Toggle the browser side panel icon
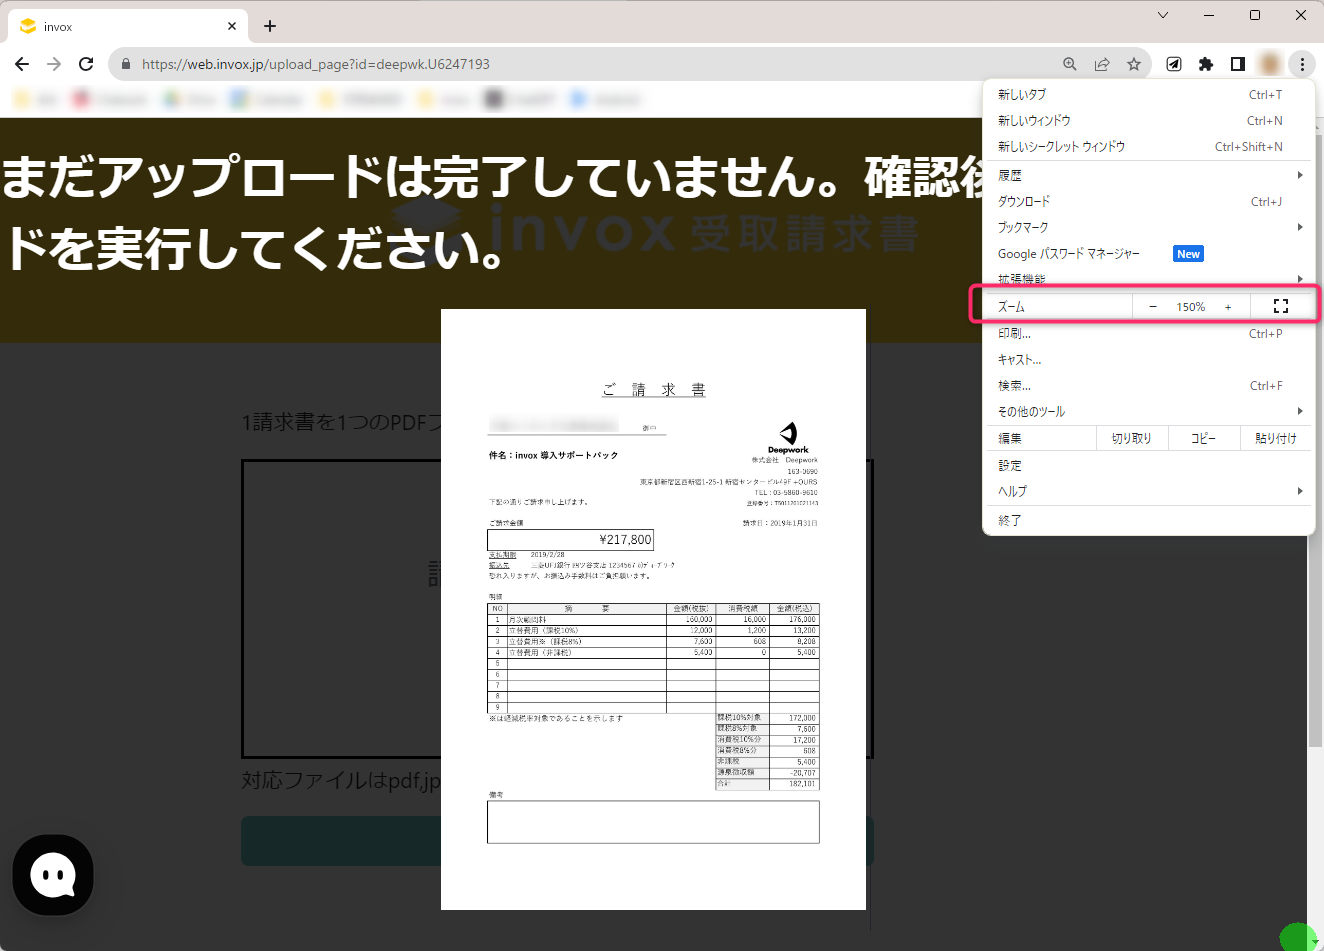Viewport: 1324px width, 951px height. (x=1238, y=64)
